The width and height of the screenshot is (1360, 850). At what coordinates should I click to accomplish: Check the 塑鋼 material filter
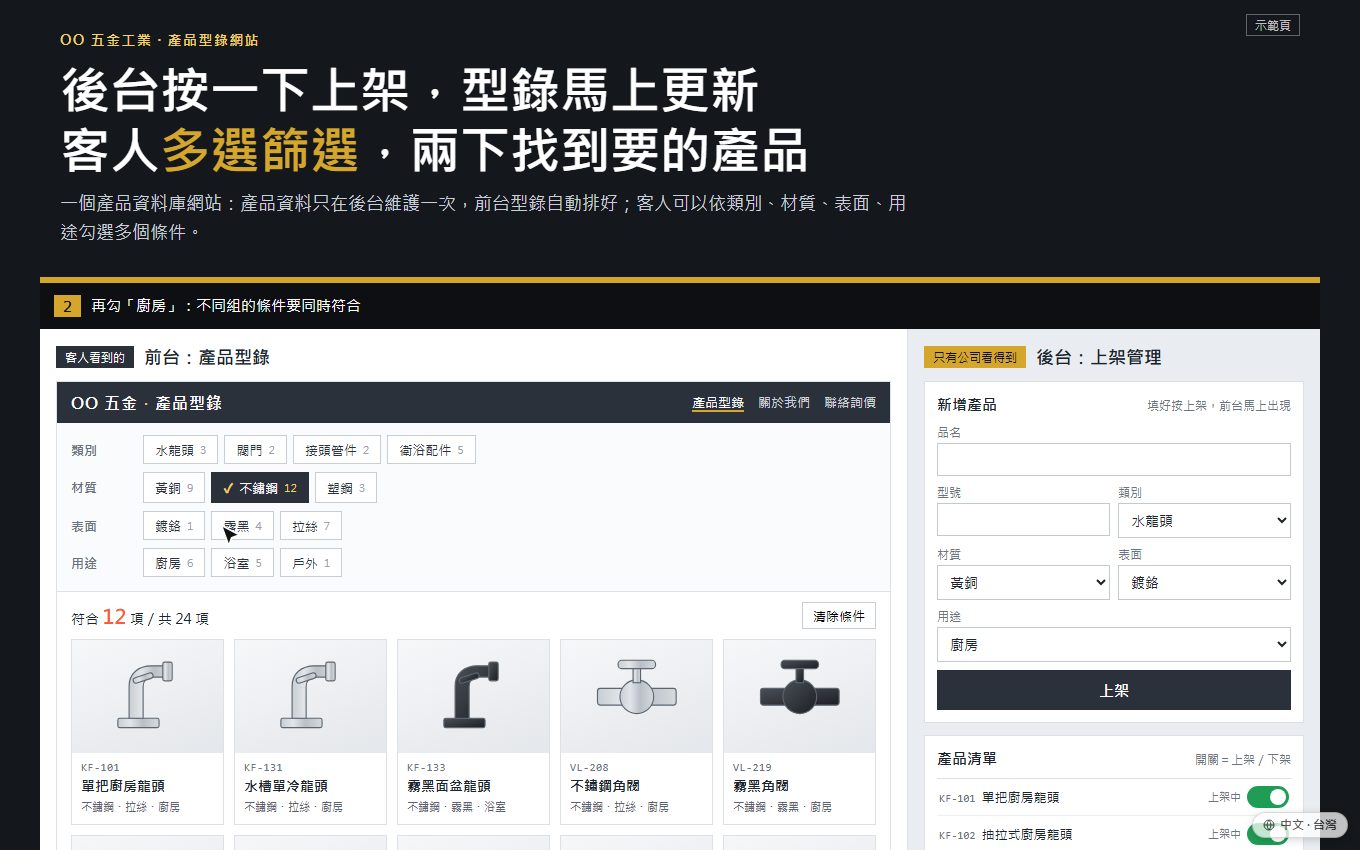346,488
